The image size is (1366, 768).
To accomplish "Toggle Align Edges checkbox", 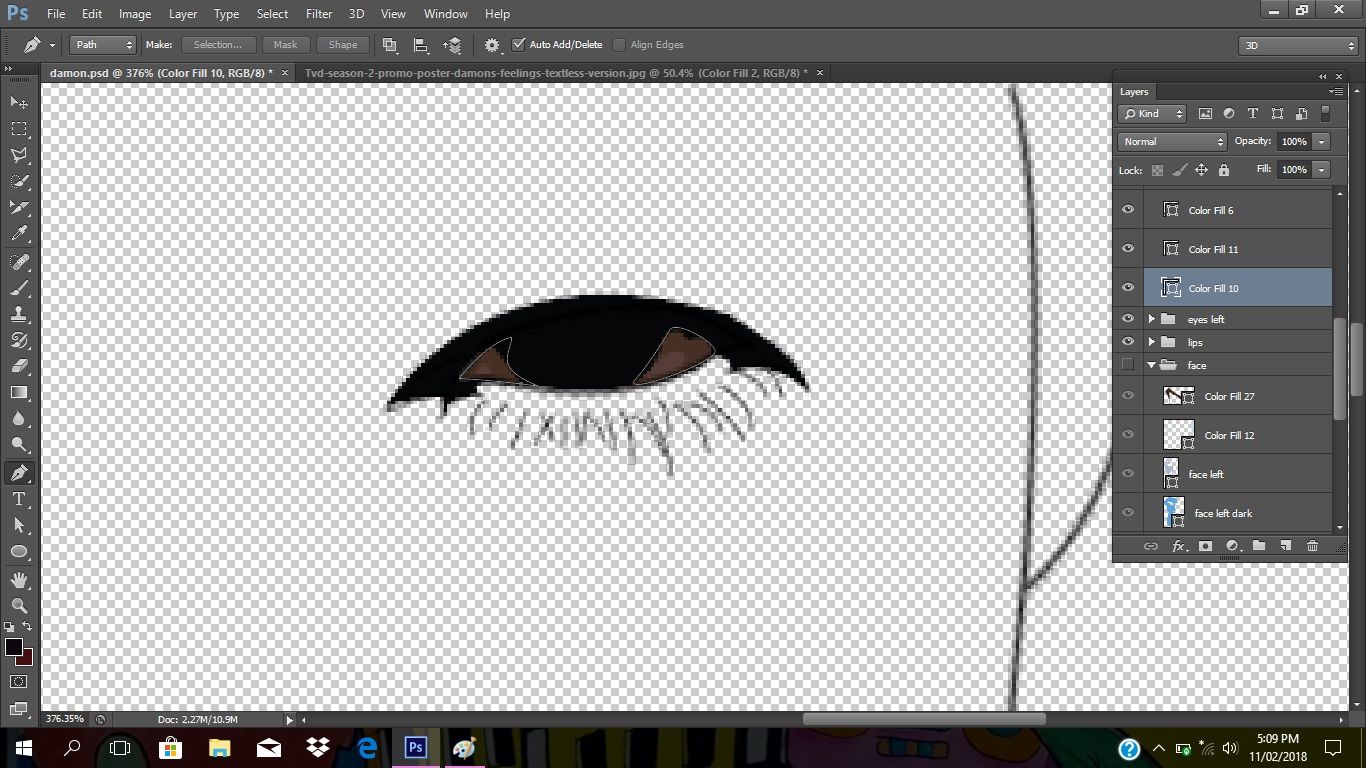I will coord(619,45).
